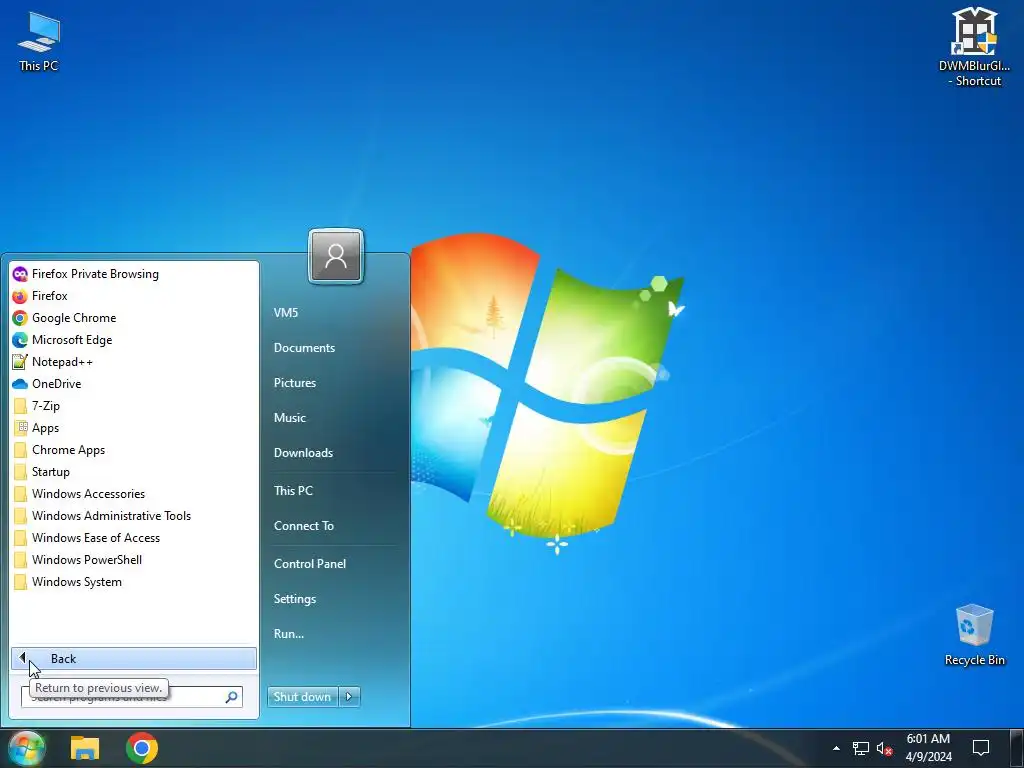This screenshot has height=768, width=1024.
Task: Open Downloads from the start menu
Action: pyautogui.click(x=304, y=453)
